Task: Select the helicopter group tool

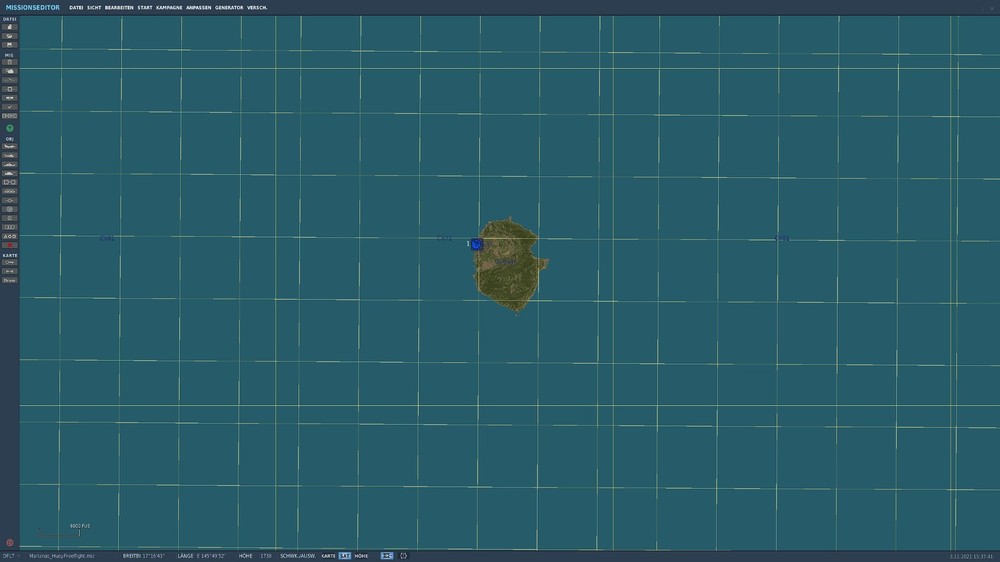Action: point(10,156)
